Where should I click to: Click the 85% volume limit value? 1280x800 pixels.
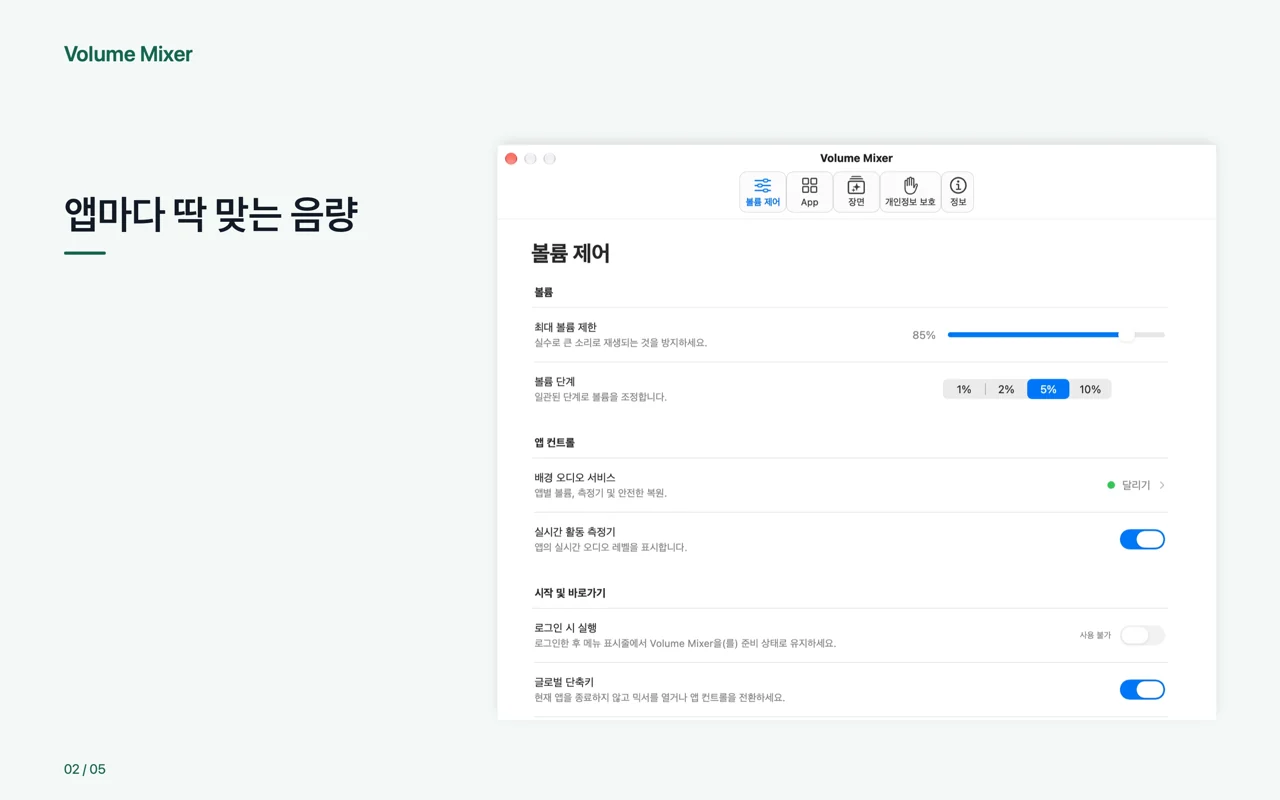pyautogui.click(x=924, y=335)
